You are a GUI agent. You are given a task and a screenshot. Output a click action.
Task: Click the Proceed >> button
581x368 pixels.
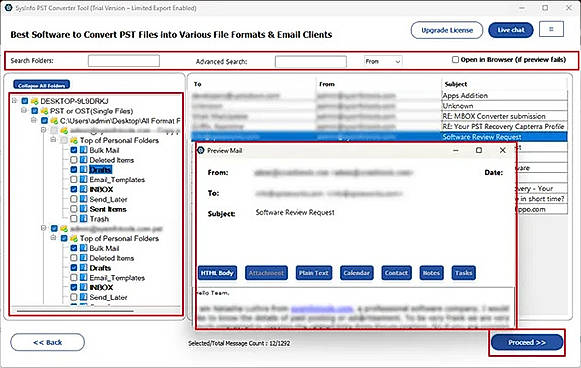coord(527,342)
